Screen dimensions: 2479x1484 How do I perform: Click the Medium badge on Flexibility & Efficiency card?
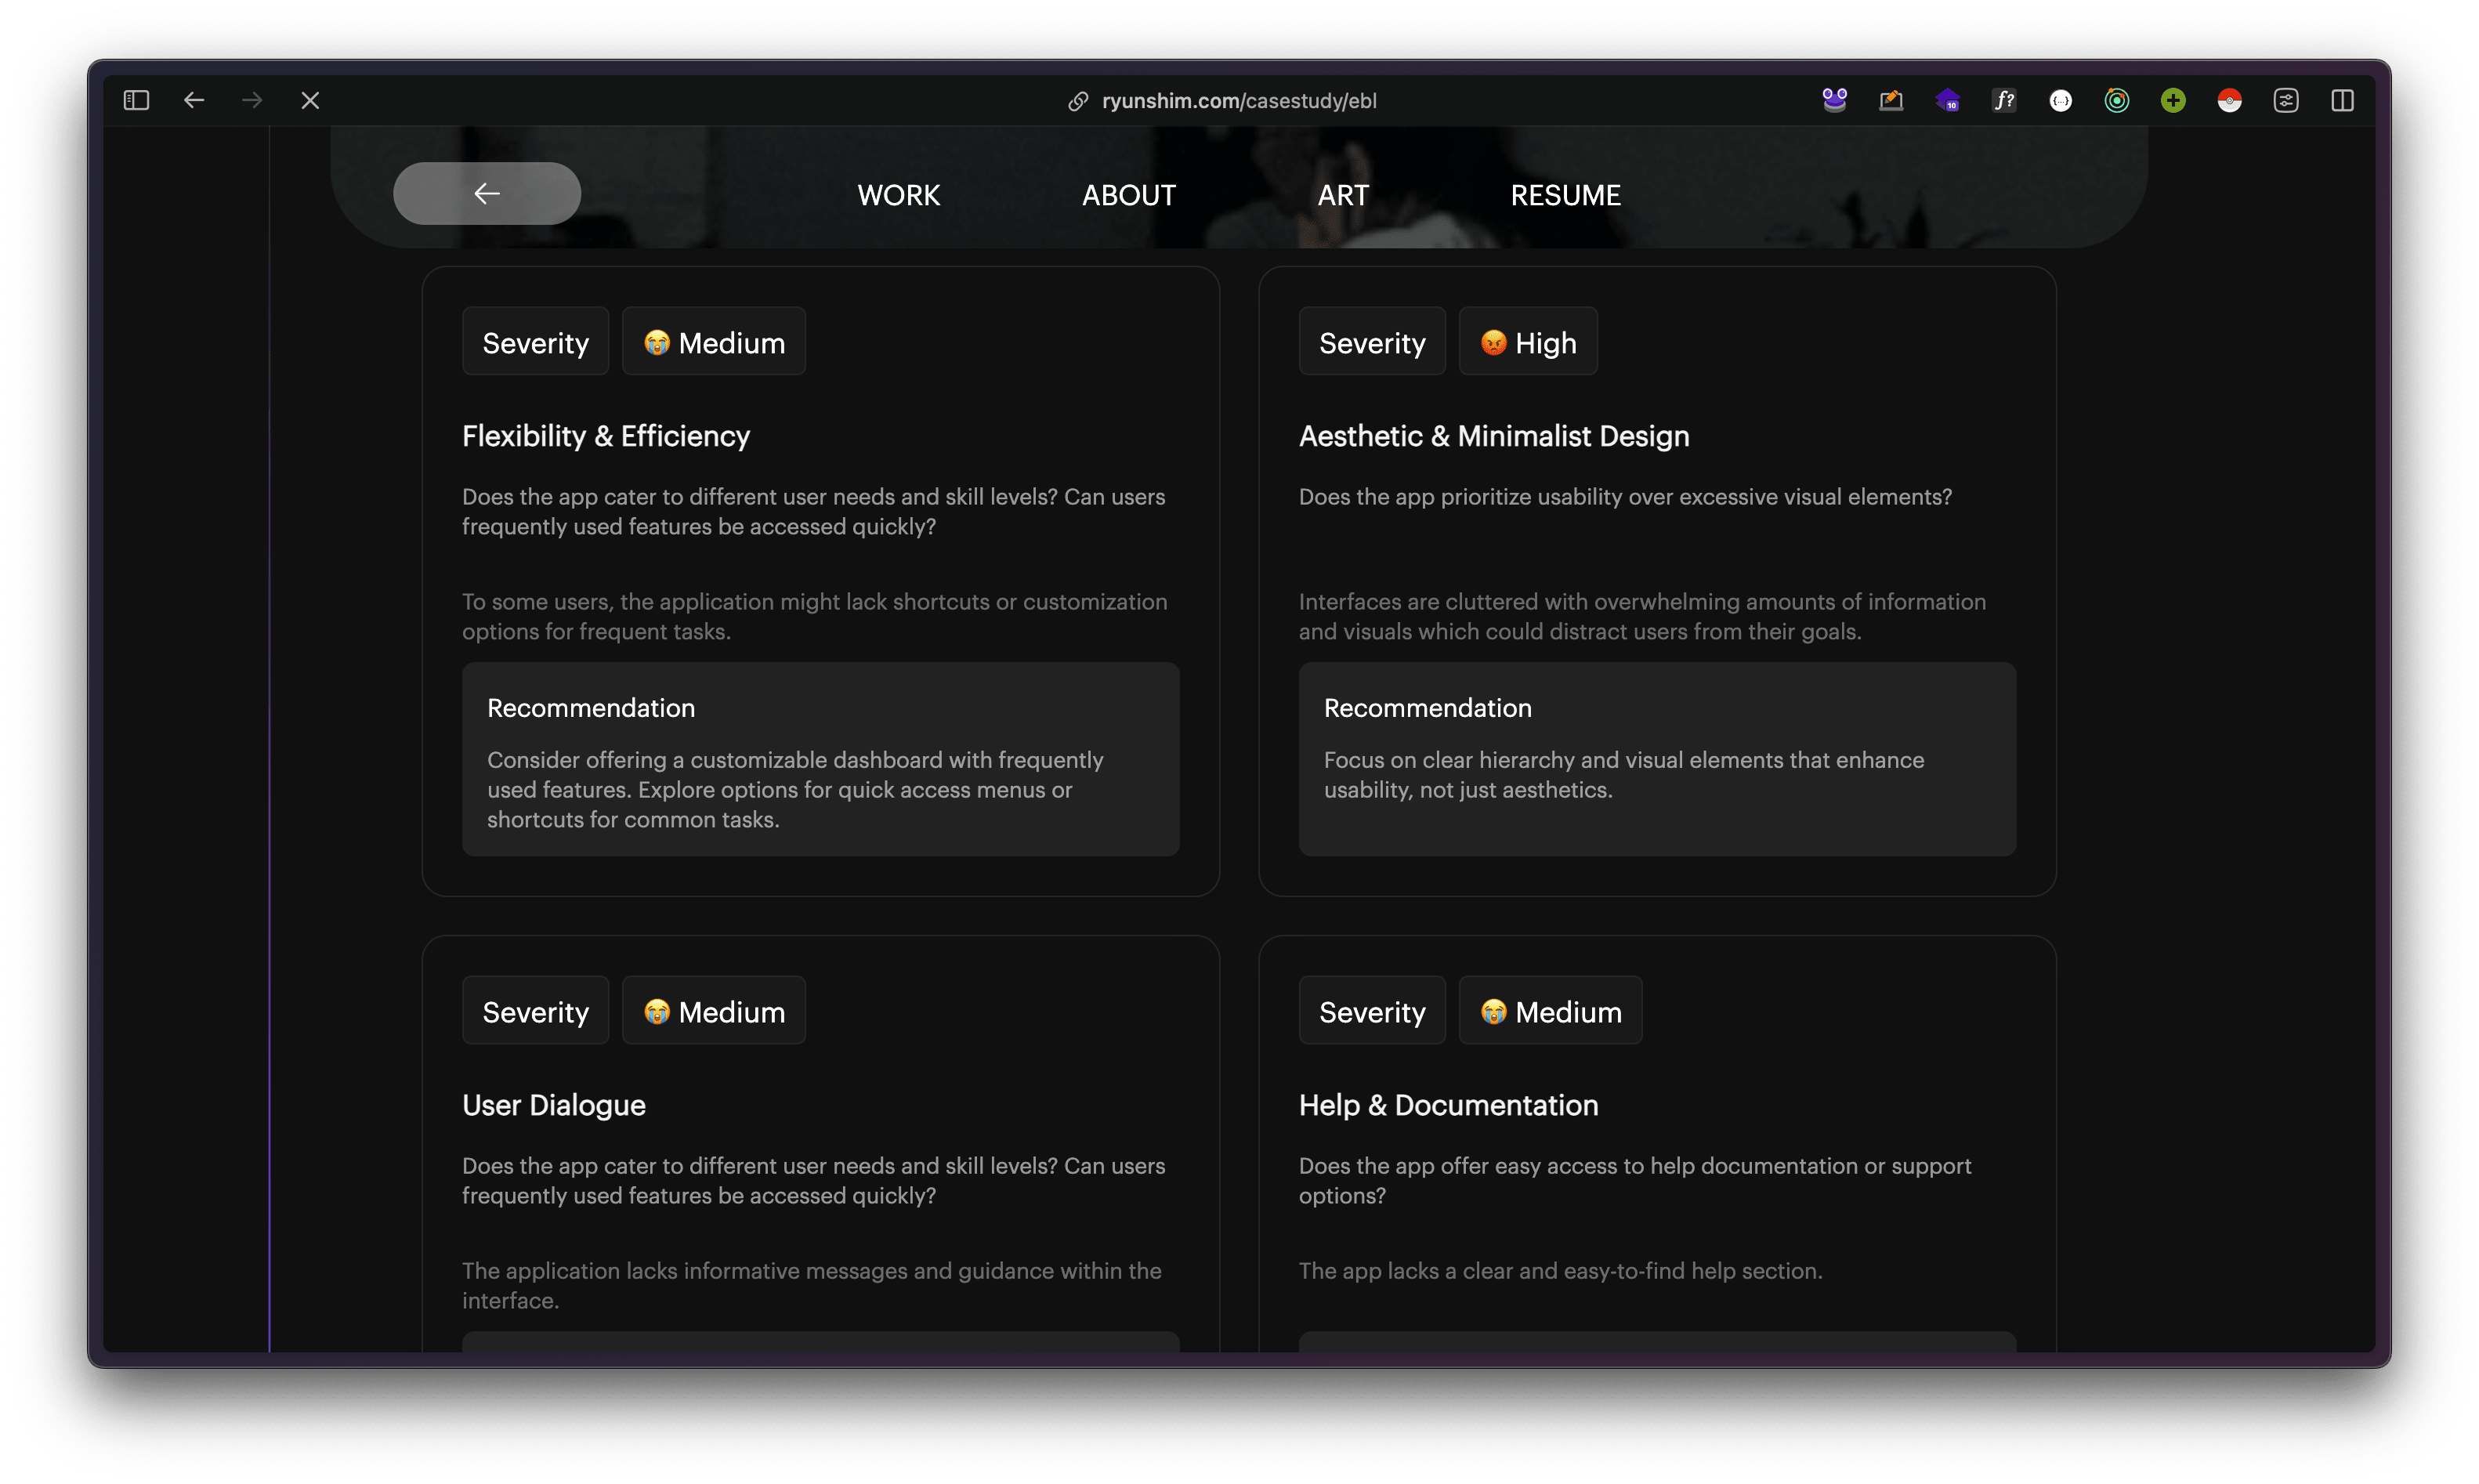pyautogui.click(x=713, y=342)
